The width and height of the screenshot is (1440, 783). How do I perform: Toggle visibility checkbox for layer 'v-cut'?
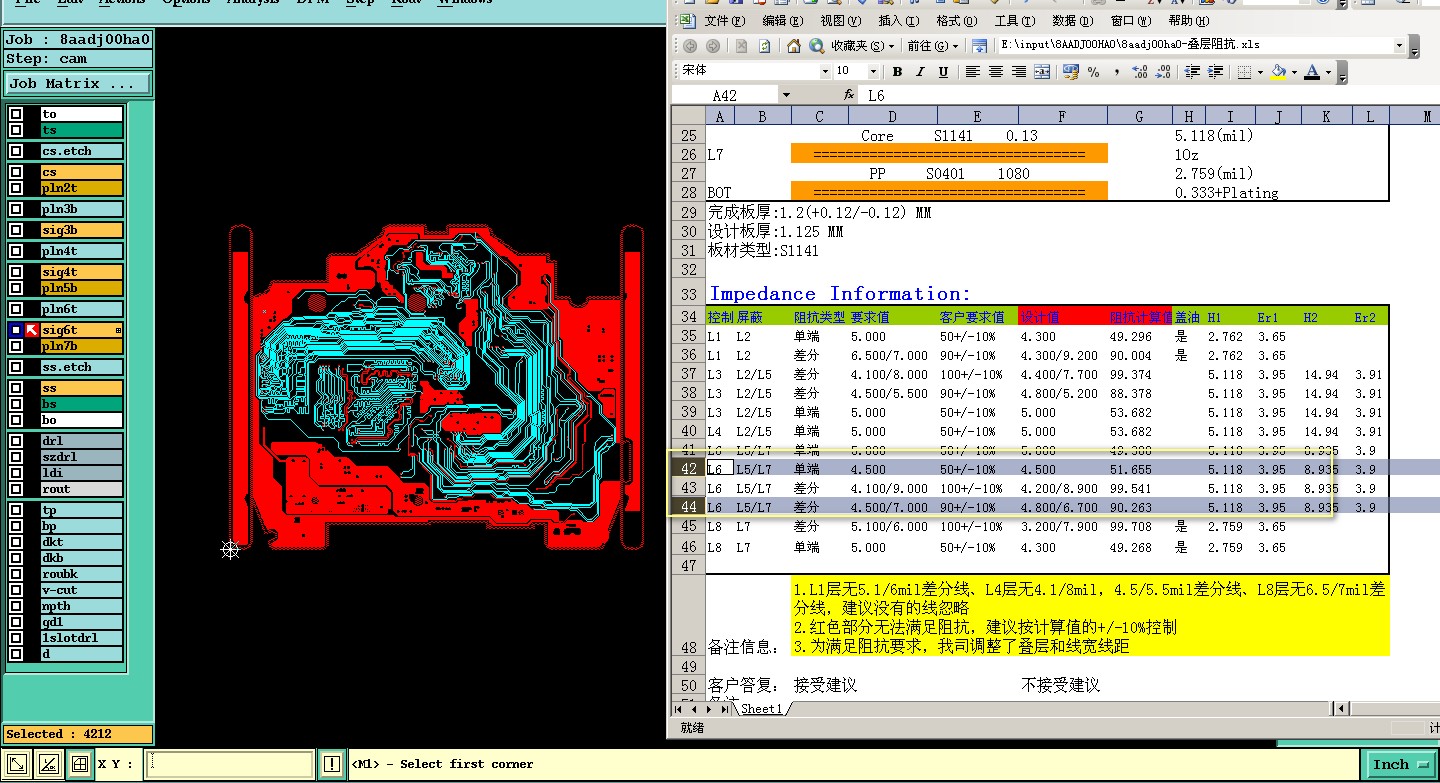click(x=16, y=590)
